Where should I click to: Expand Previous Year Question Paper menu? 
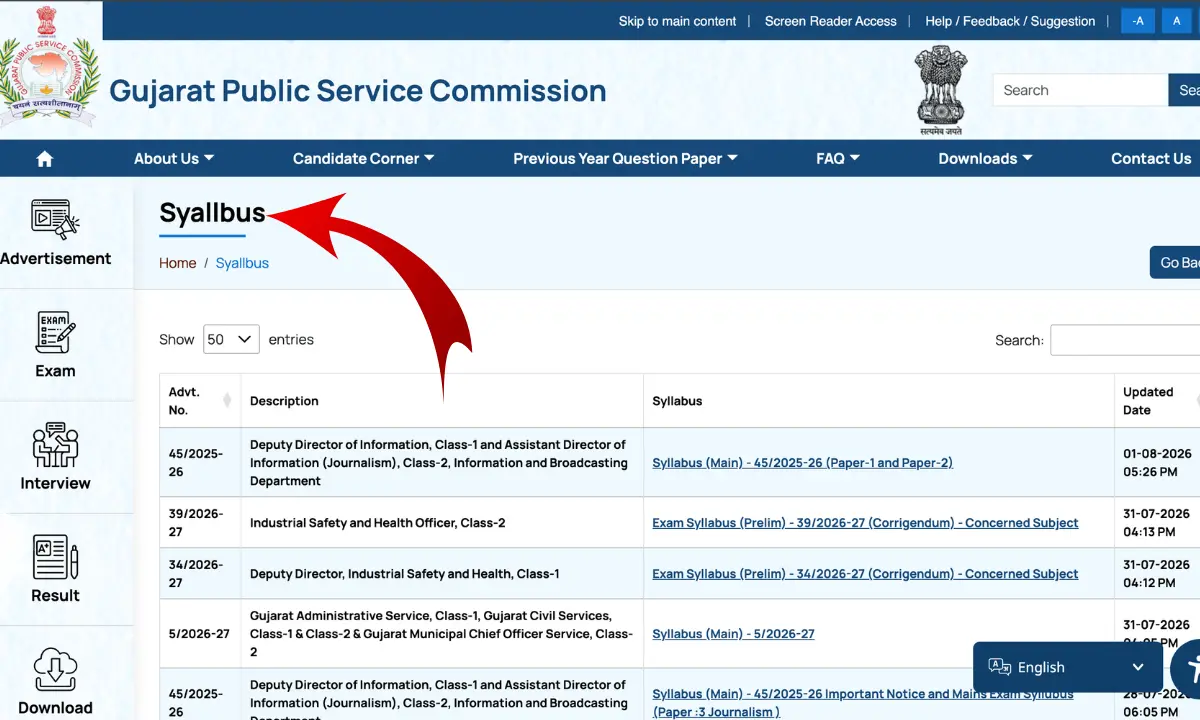625,159
